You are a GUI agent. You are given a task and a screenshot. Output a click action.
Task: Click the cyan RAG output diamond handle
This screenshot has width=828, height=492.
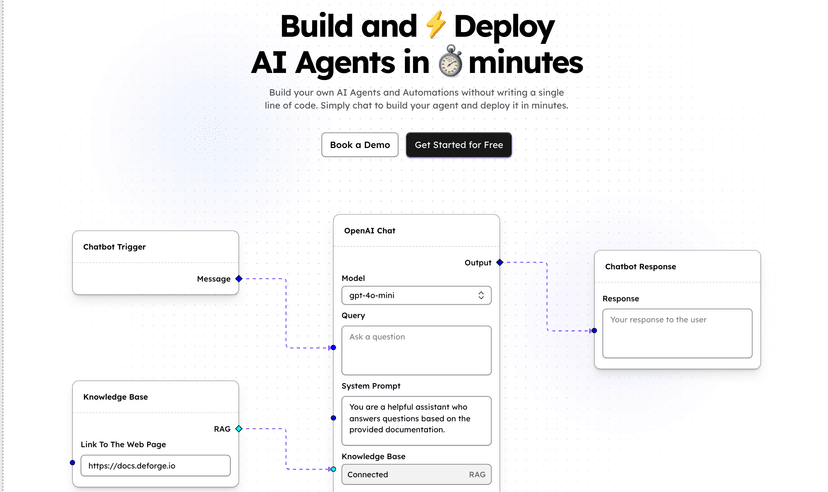coord(239,428)
